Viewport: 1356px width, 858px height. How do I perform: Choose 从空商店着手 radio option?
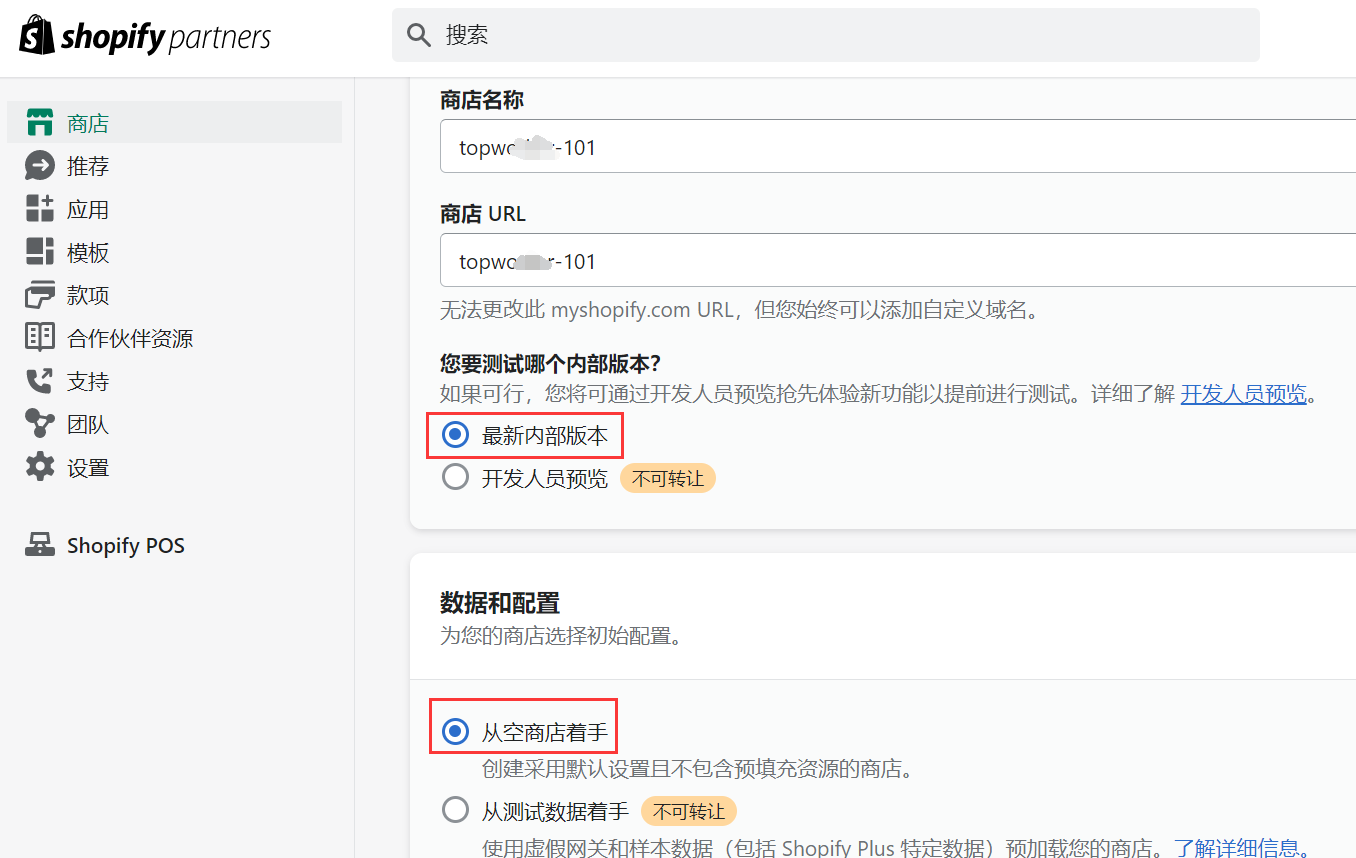coord(455,731)
